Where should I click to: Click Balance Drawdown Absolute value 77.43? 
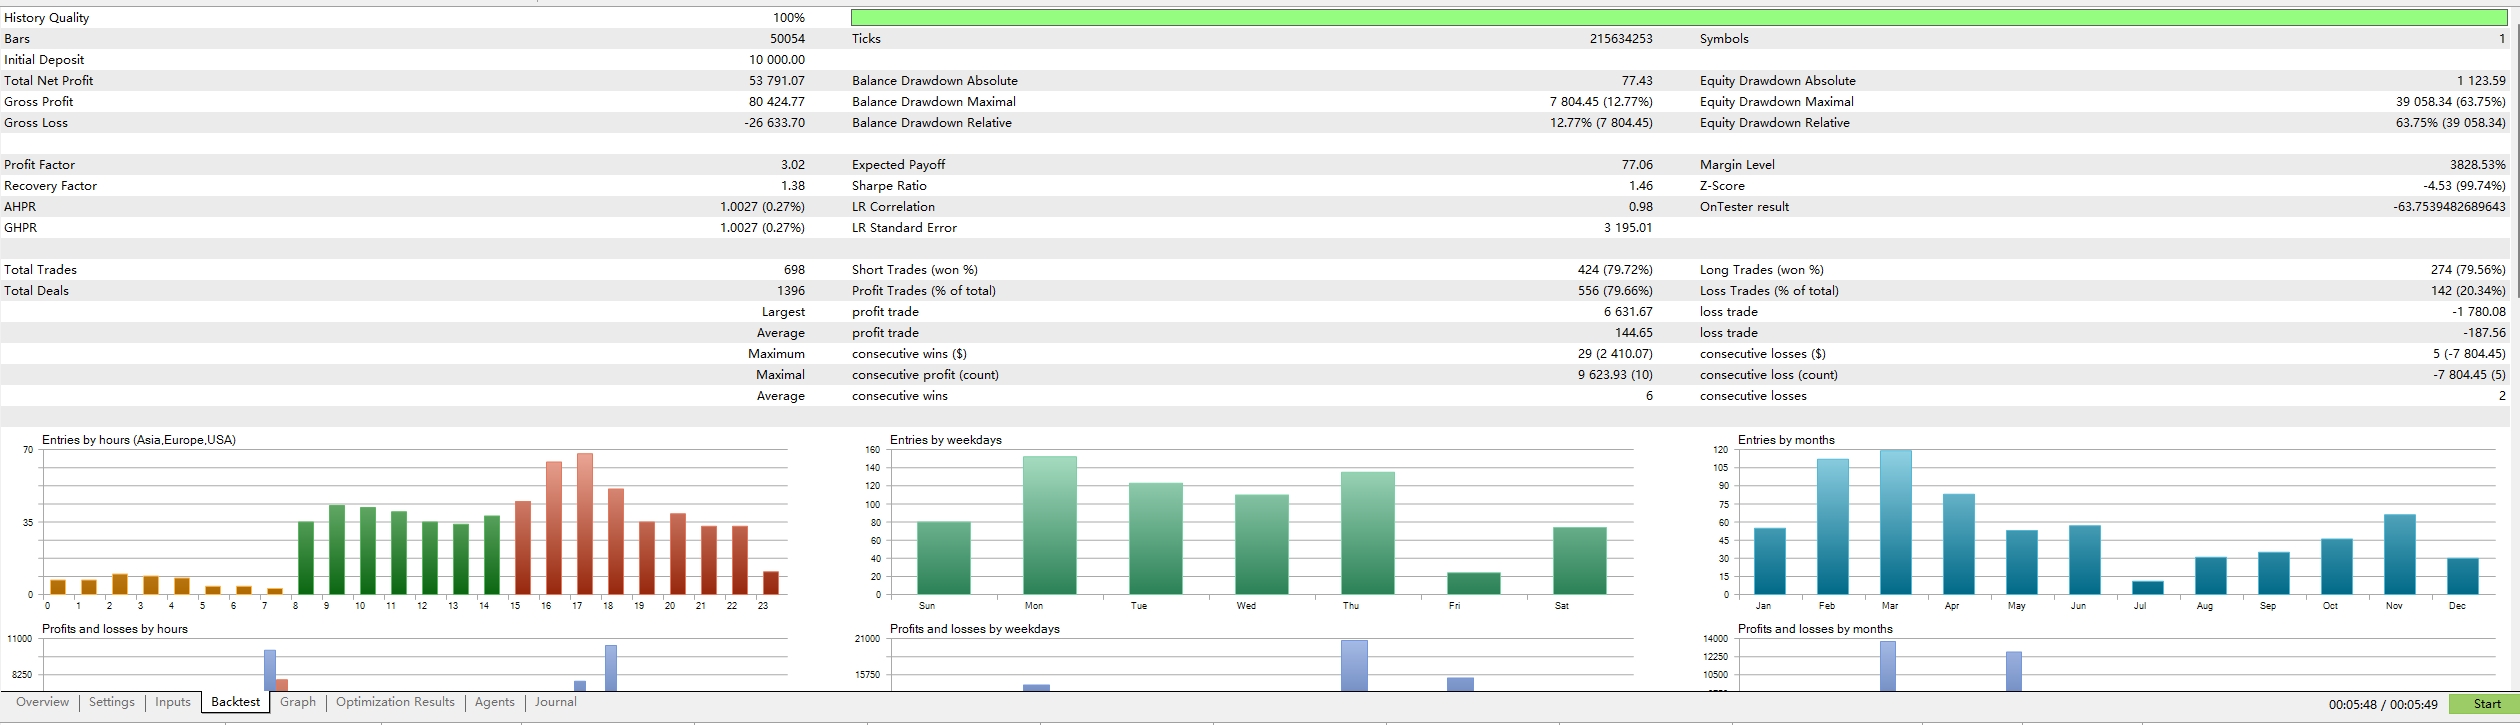point(1637,81)
